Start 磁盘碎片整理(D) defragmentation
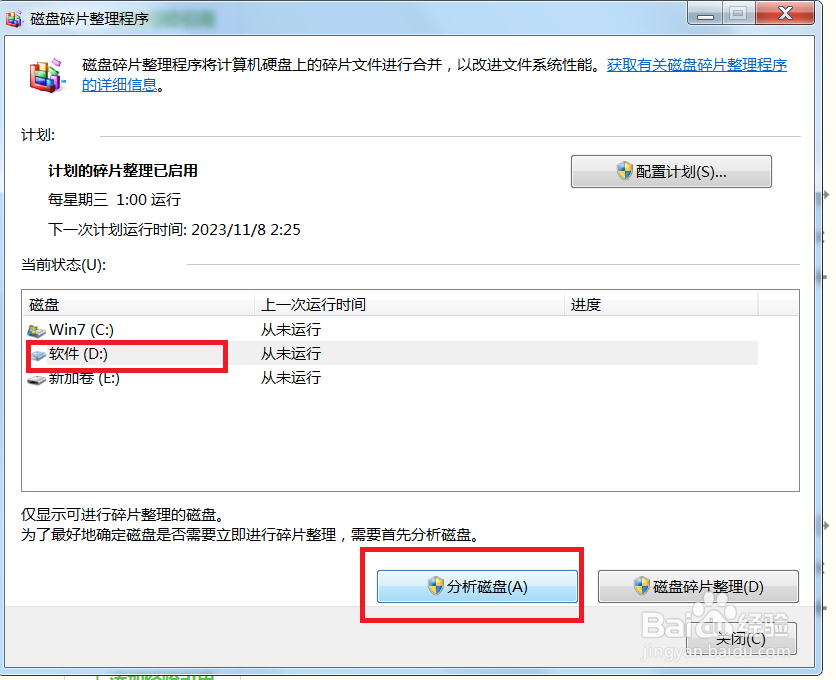The image size is (836, 680). 698,587
